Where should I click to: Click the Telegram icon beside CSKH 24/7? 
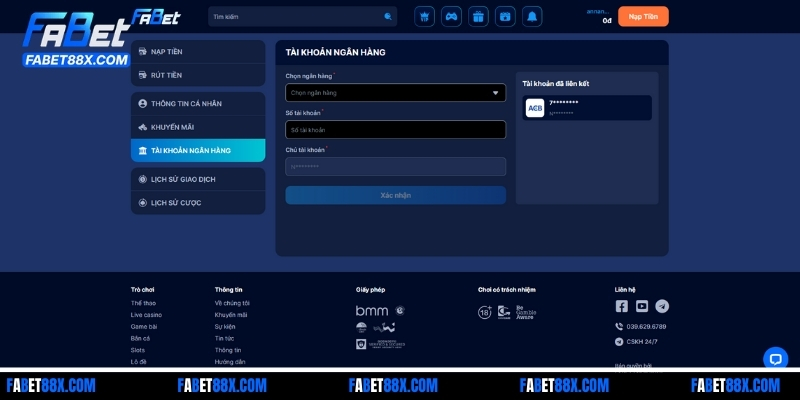coord(619,342)
